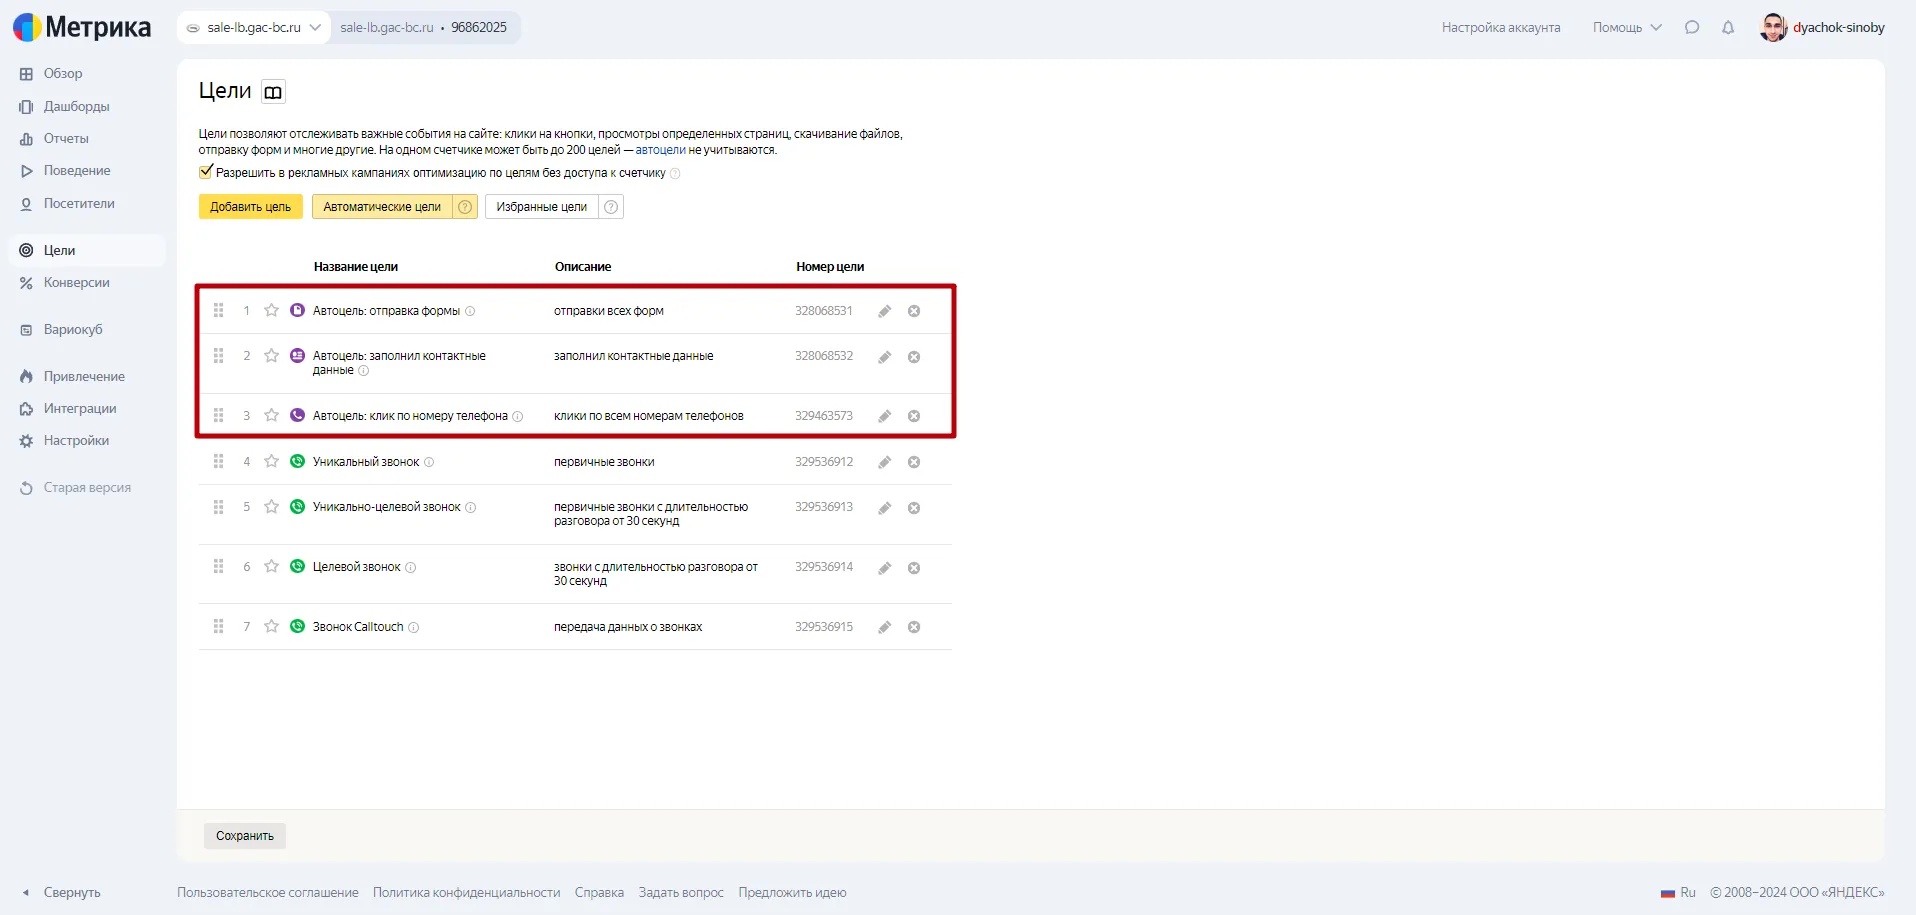Click drag handle of goal row 5

click(218, 507)
